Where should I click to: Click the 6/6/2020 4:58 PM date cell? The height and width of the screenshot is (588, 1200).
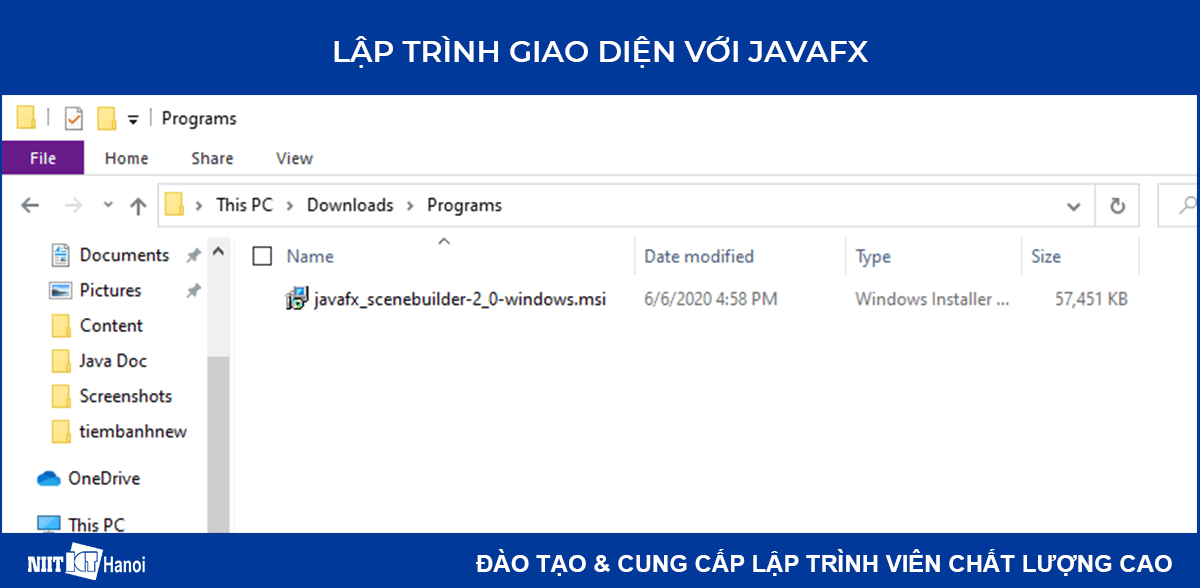pos(711,298)
